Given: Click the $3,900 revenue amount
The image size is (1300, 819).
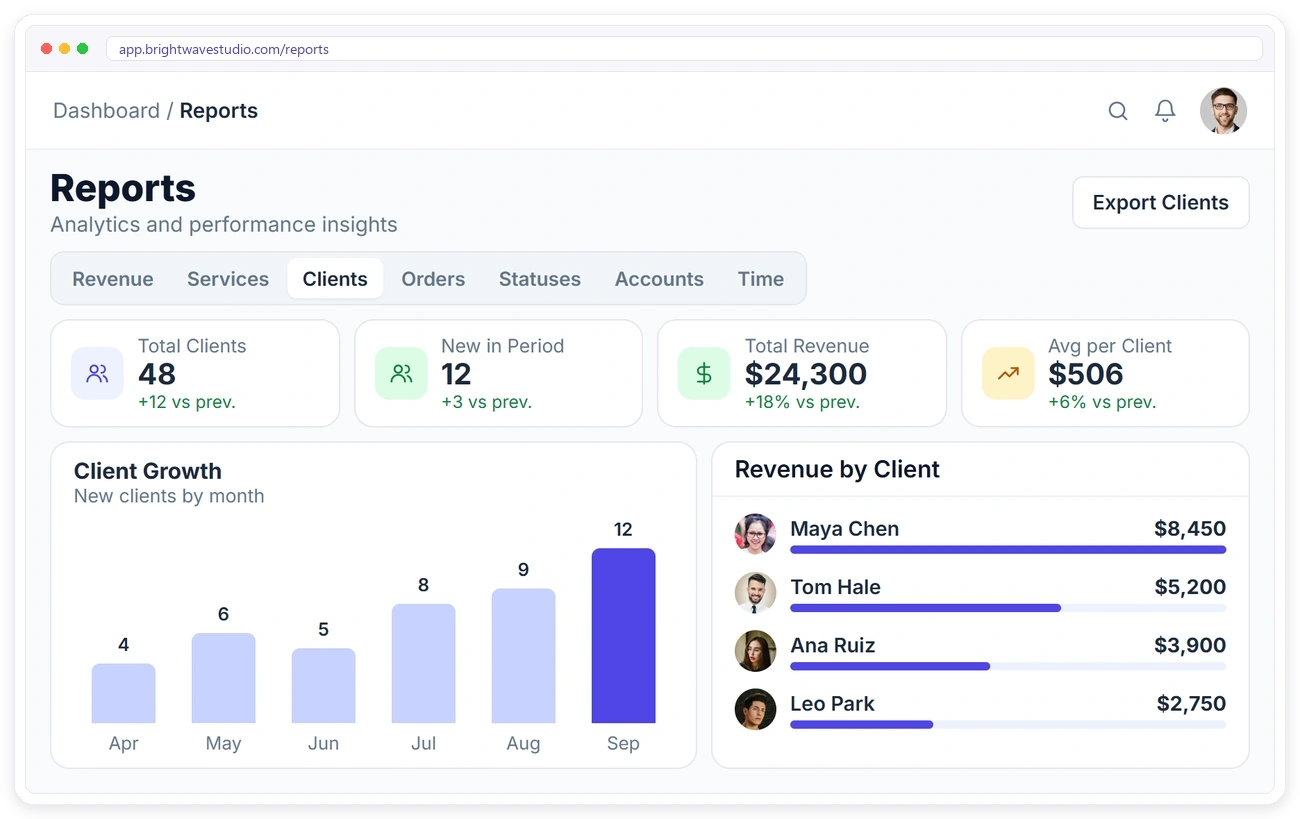Looking at the screenshot, I should [1190, 645].
